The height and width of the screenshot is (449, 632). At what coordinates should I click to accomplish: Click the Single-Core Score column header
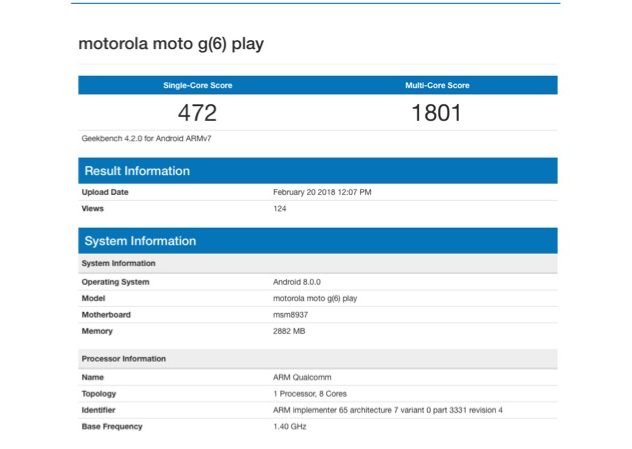(x=197, y=85)
